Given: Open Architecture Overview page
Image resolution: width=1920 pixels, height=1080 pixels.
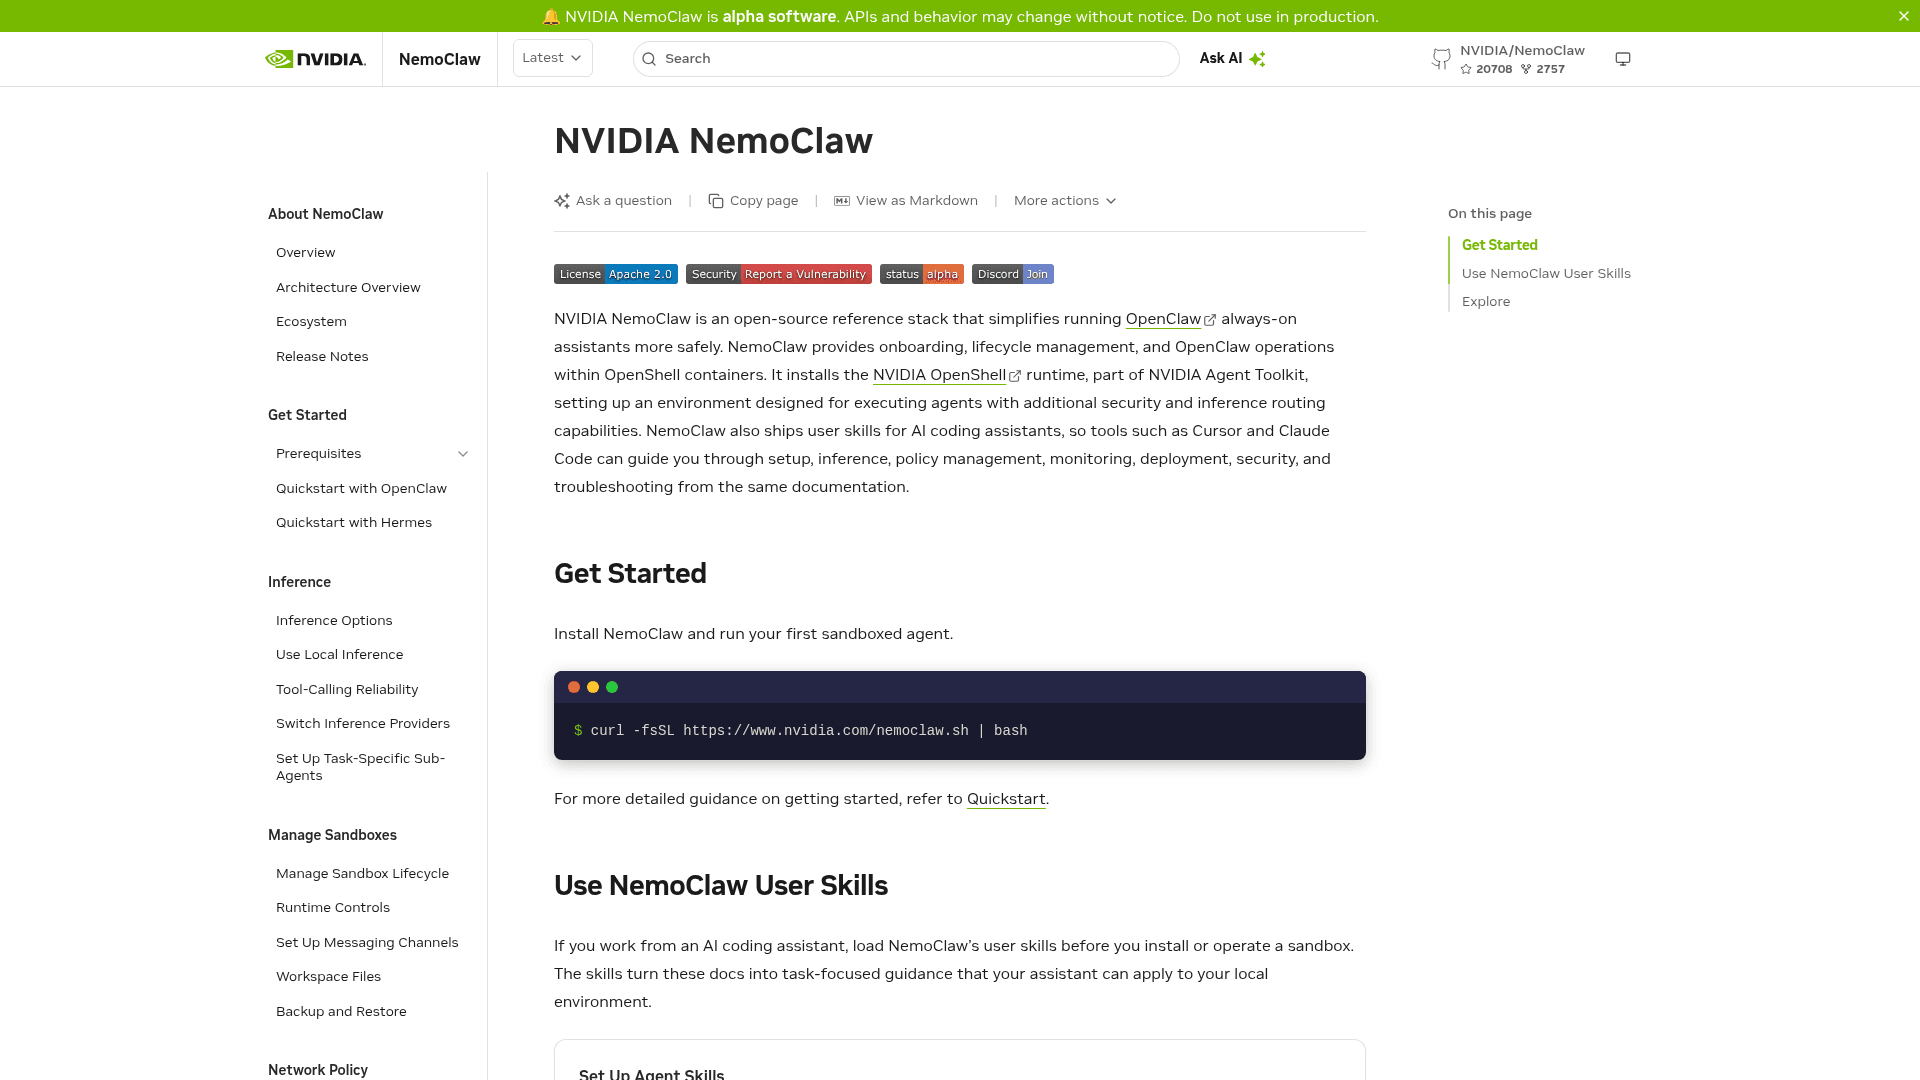Looking at the screenshot, I should coord(348,288).
